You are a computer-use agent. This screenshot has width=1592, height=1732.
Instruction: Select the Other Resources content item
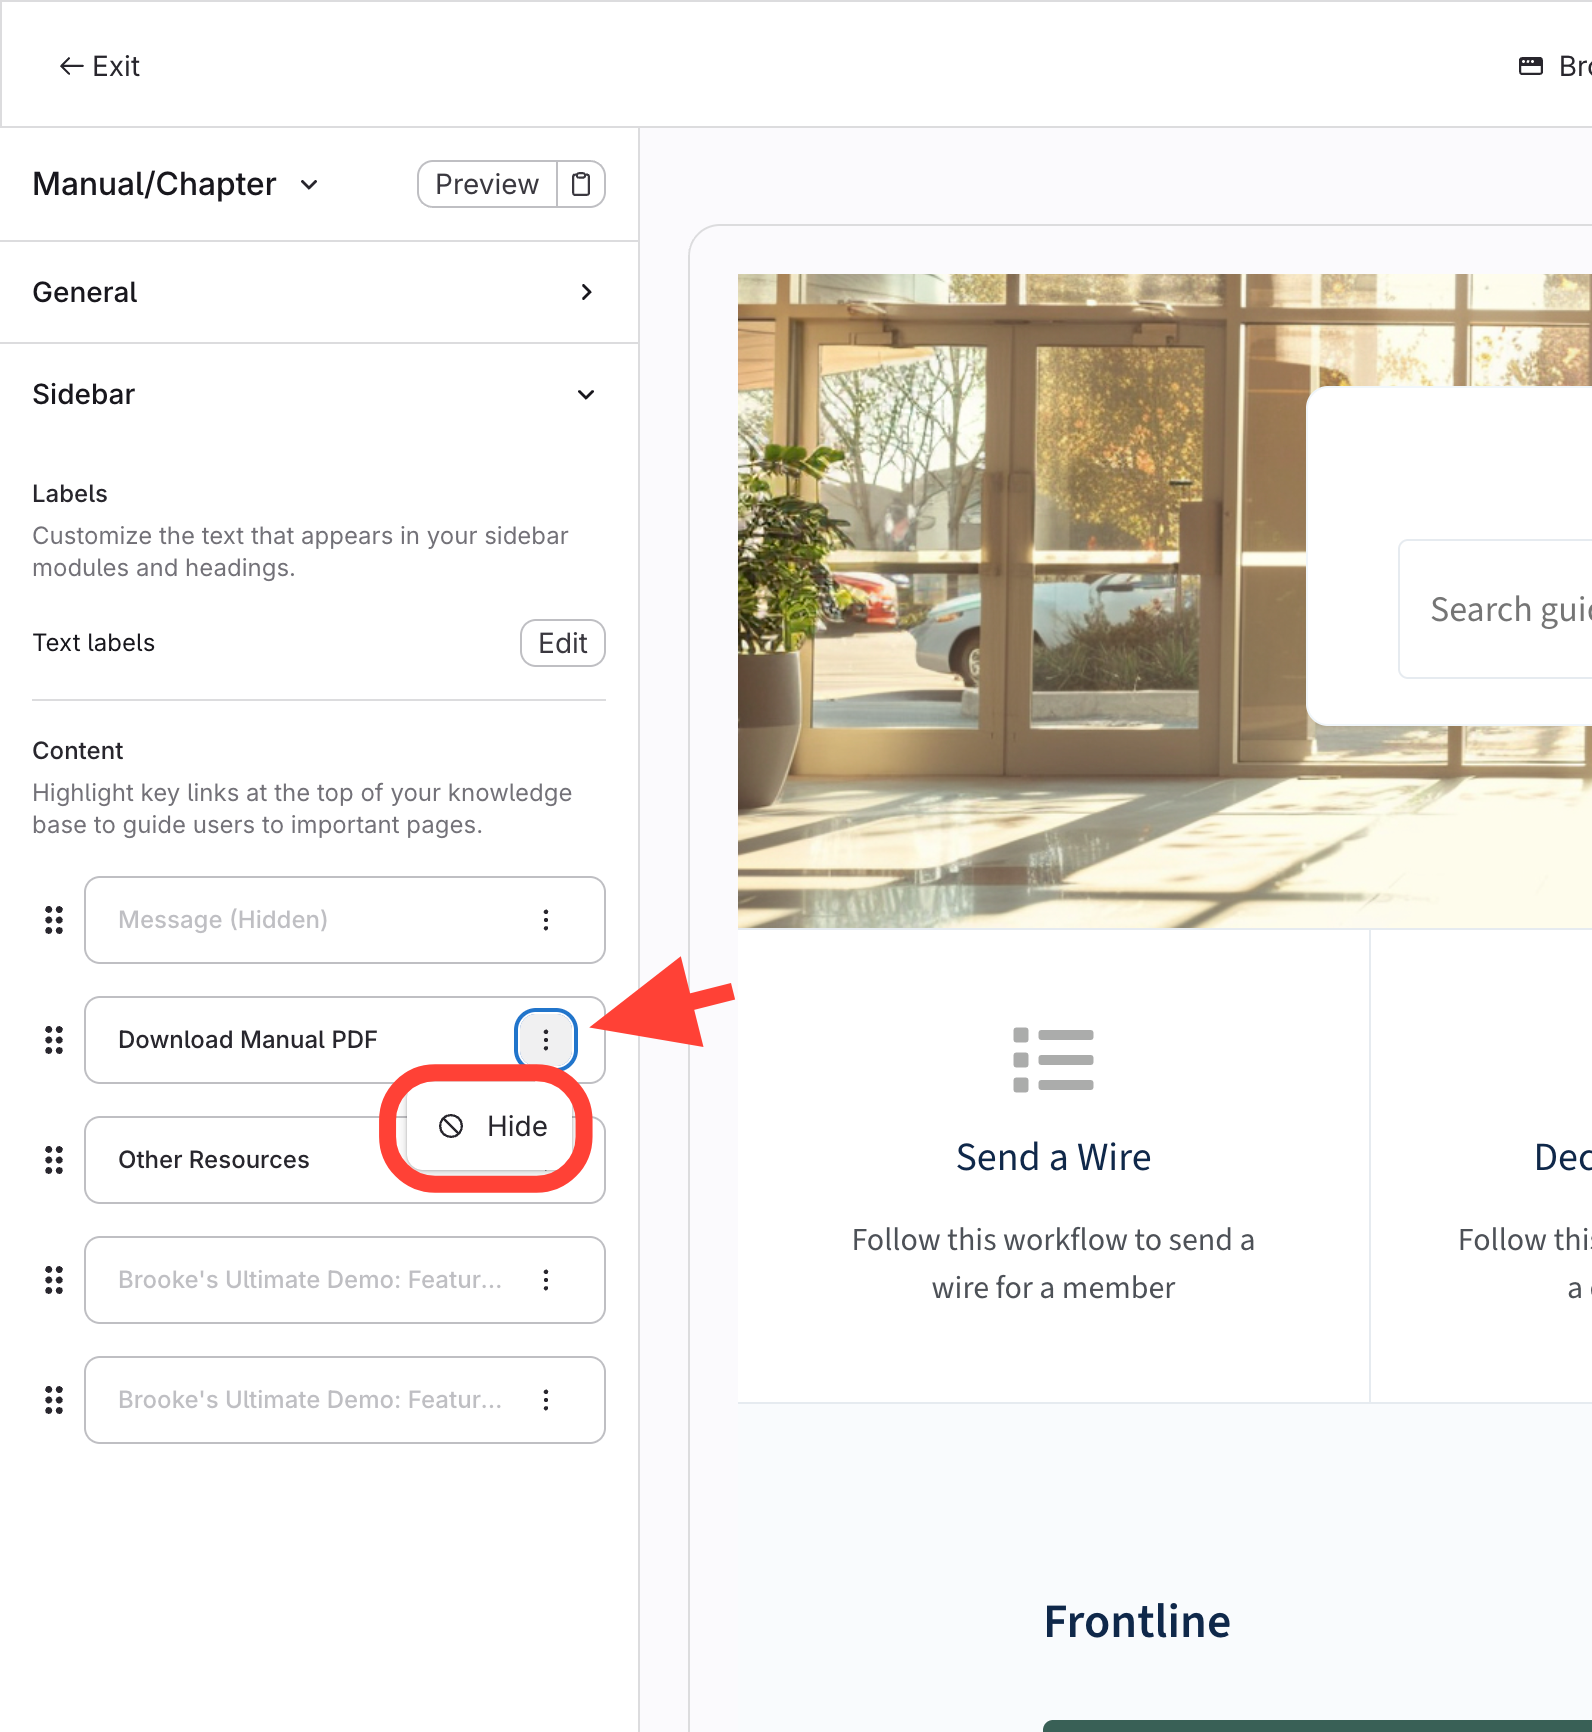click(232, 1160)
